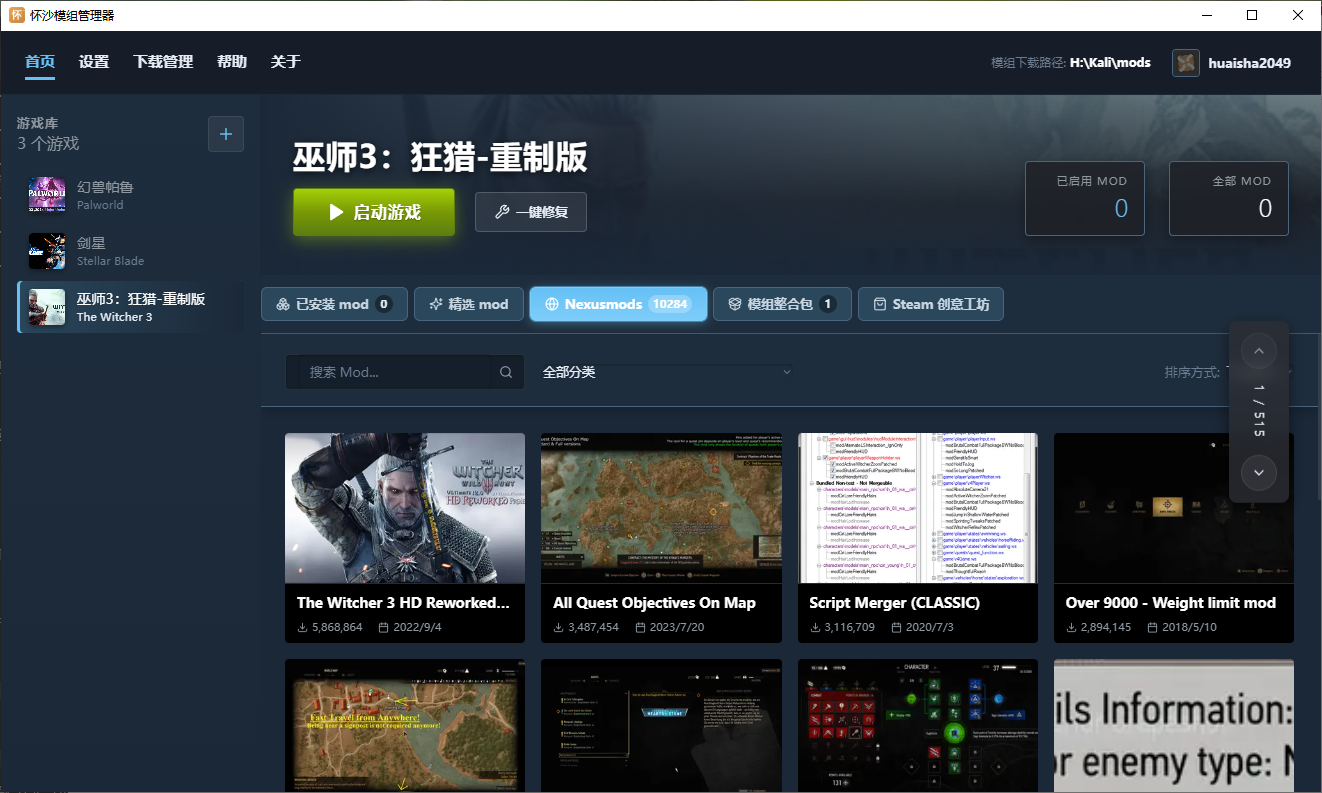This screenshot has height=793, width=1322.
Task: Click the 游戏库 heading
Action: (37, 123)
